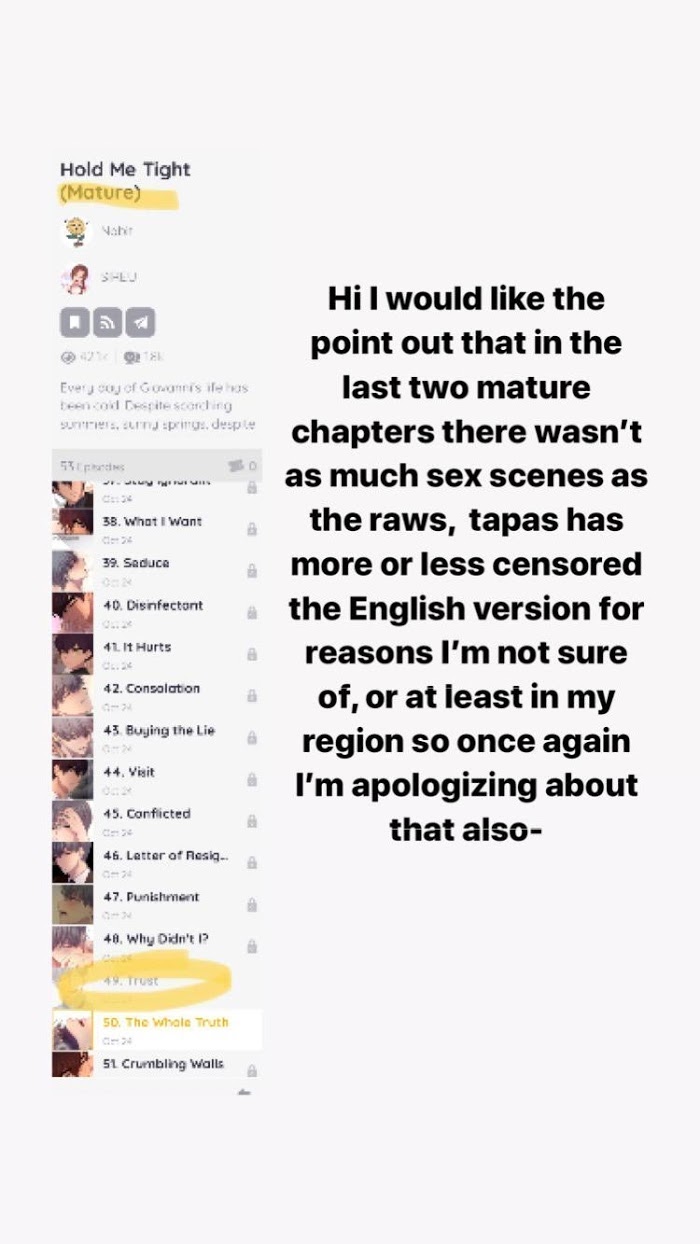The image size is (700, 1244).
Task: Open creator Nahir's flower avatar
Action: 74,231
